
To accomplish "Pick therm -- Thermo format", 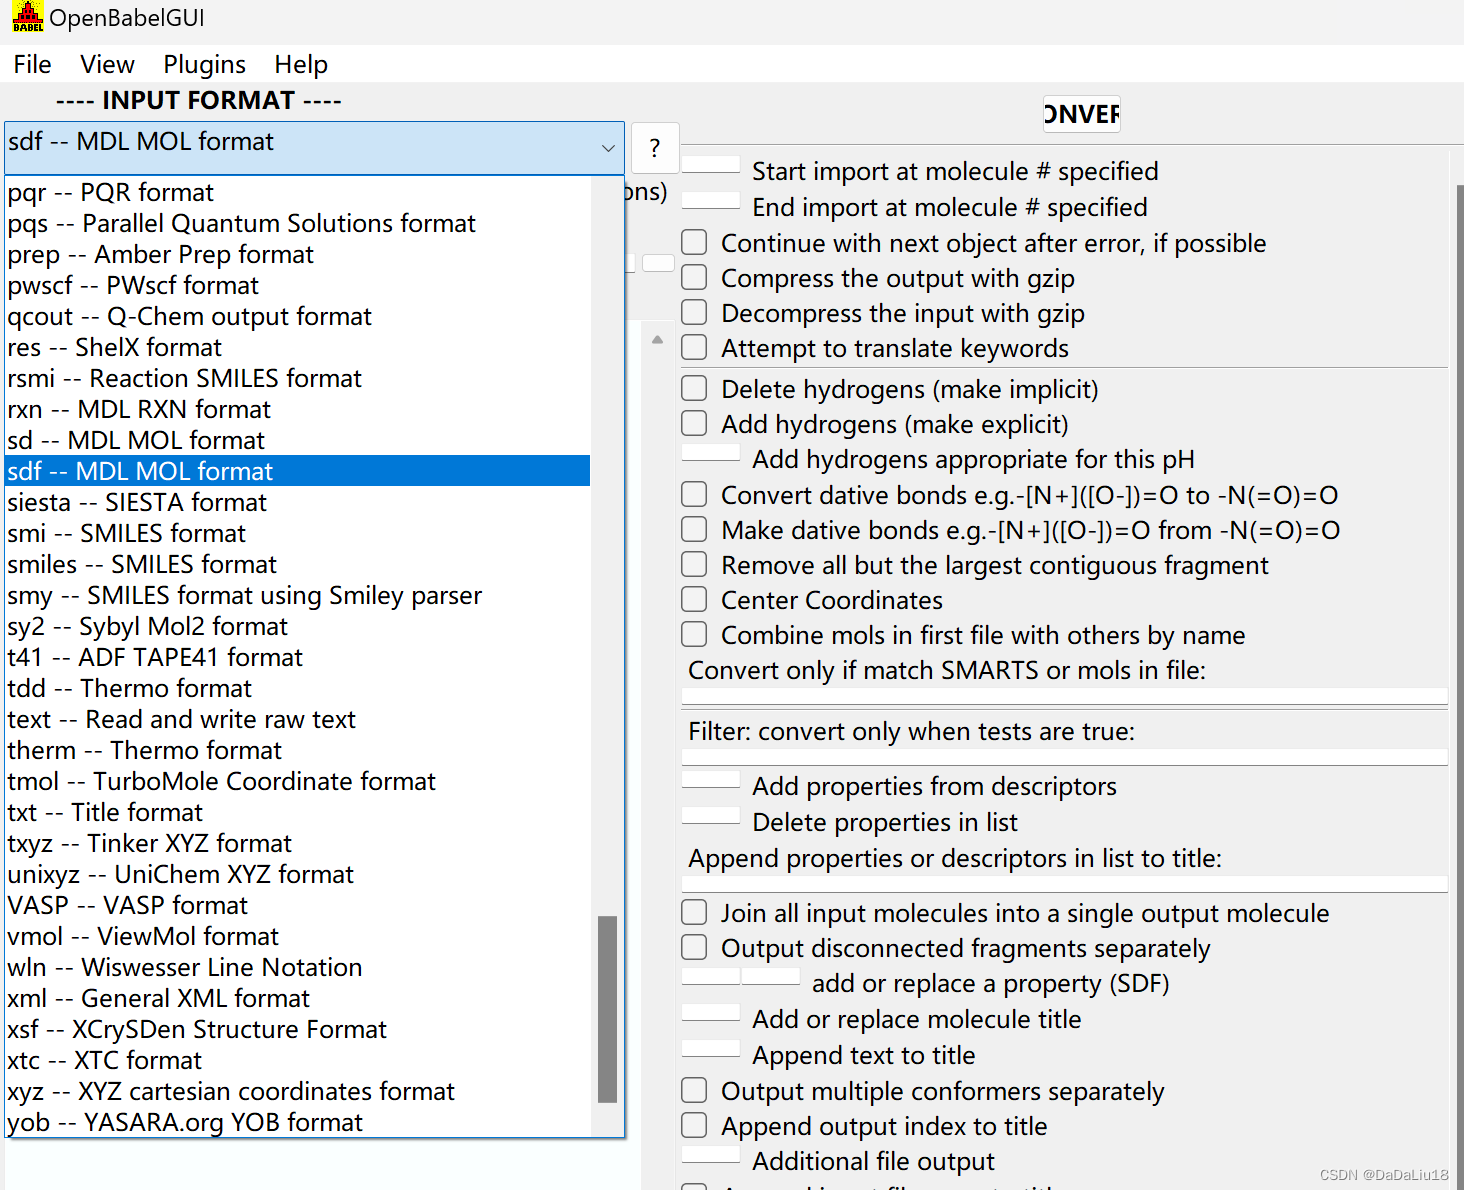I will 297,750.
